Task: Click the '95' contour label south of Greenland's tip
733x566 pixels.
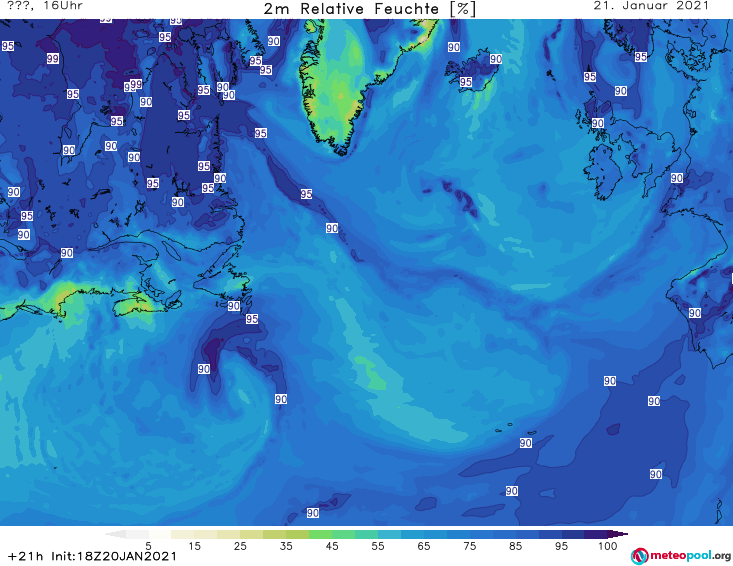Action: 306,193
